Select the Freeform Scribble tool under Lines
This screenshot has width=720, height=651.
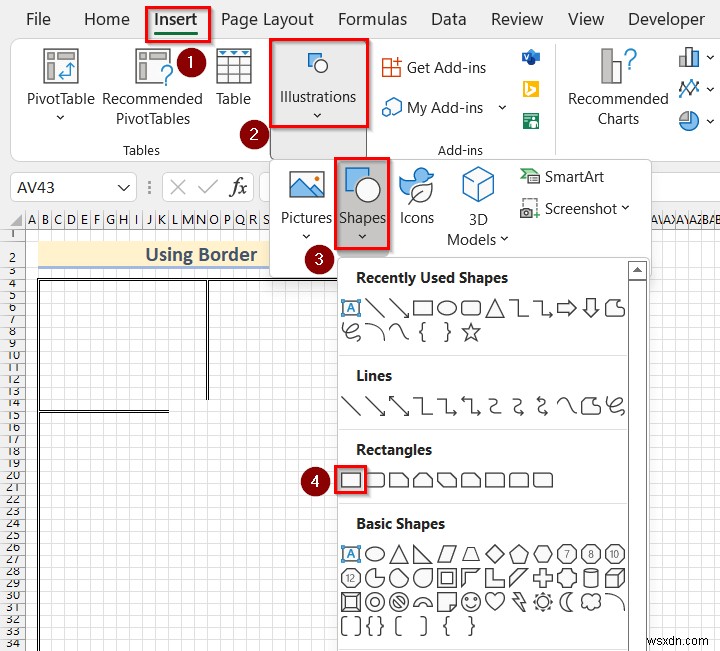tap(614, 406)
